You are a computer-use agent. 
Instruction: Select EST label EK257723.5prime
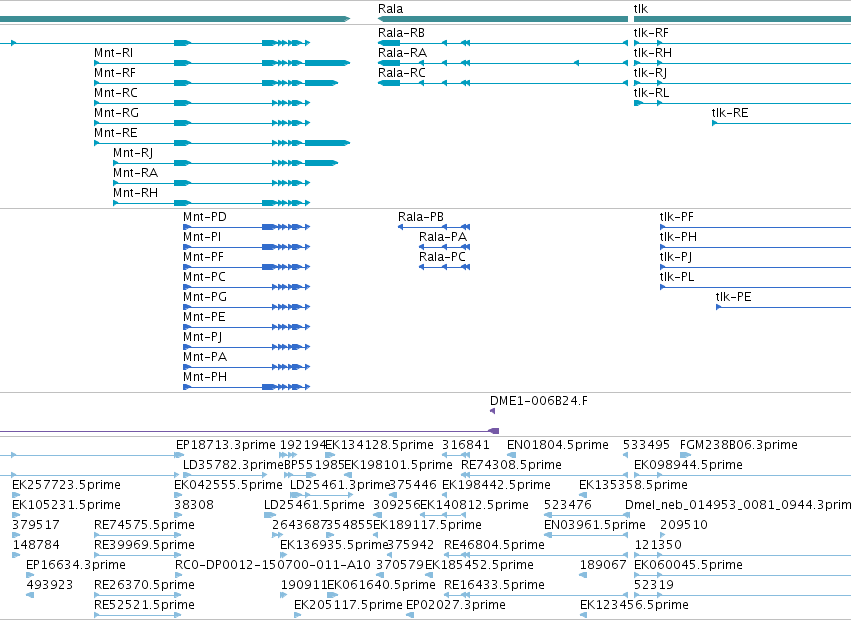click(x=66, y=485)
